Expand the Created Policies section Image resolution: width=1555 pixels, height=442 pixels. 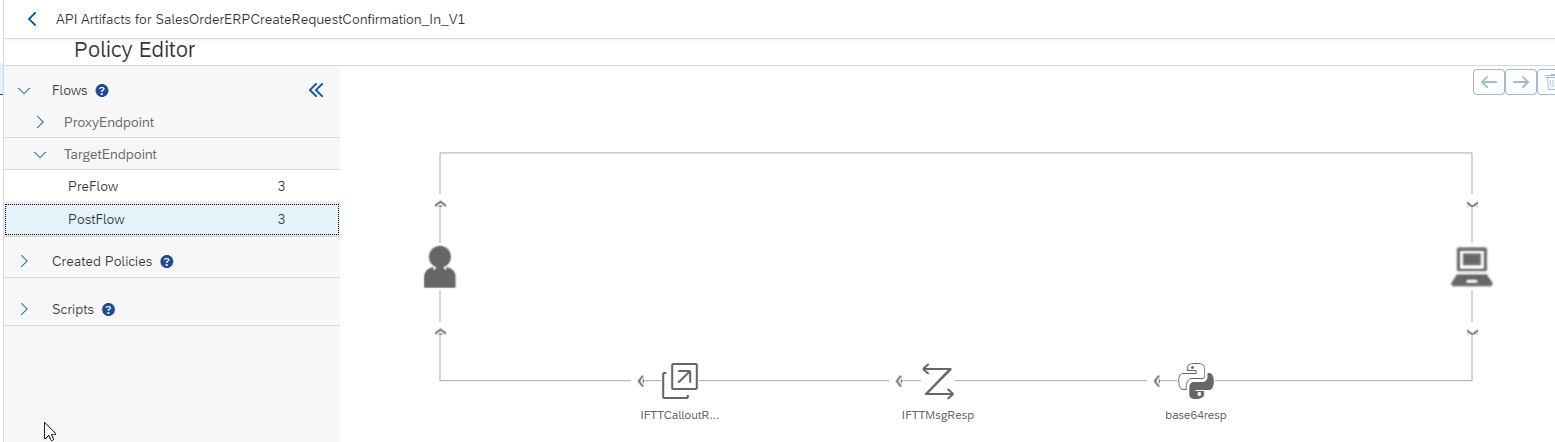[x=24, y=261]
